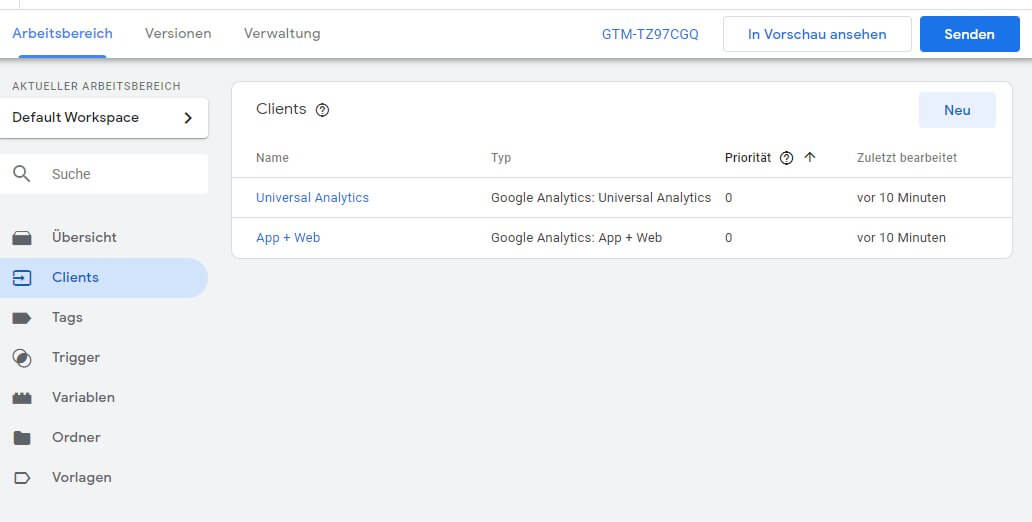Click type cell 'Google Analytics: Universal Analytics'
This screenshot has height=522, width=1032.
[x=601, y=197]
